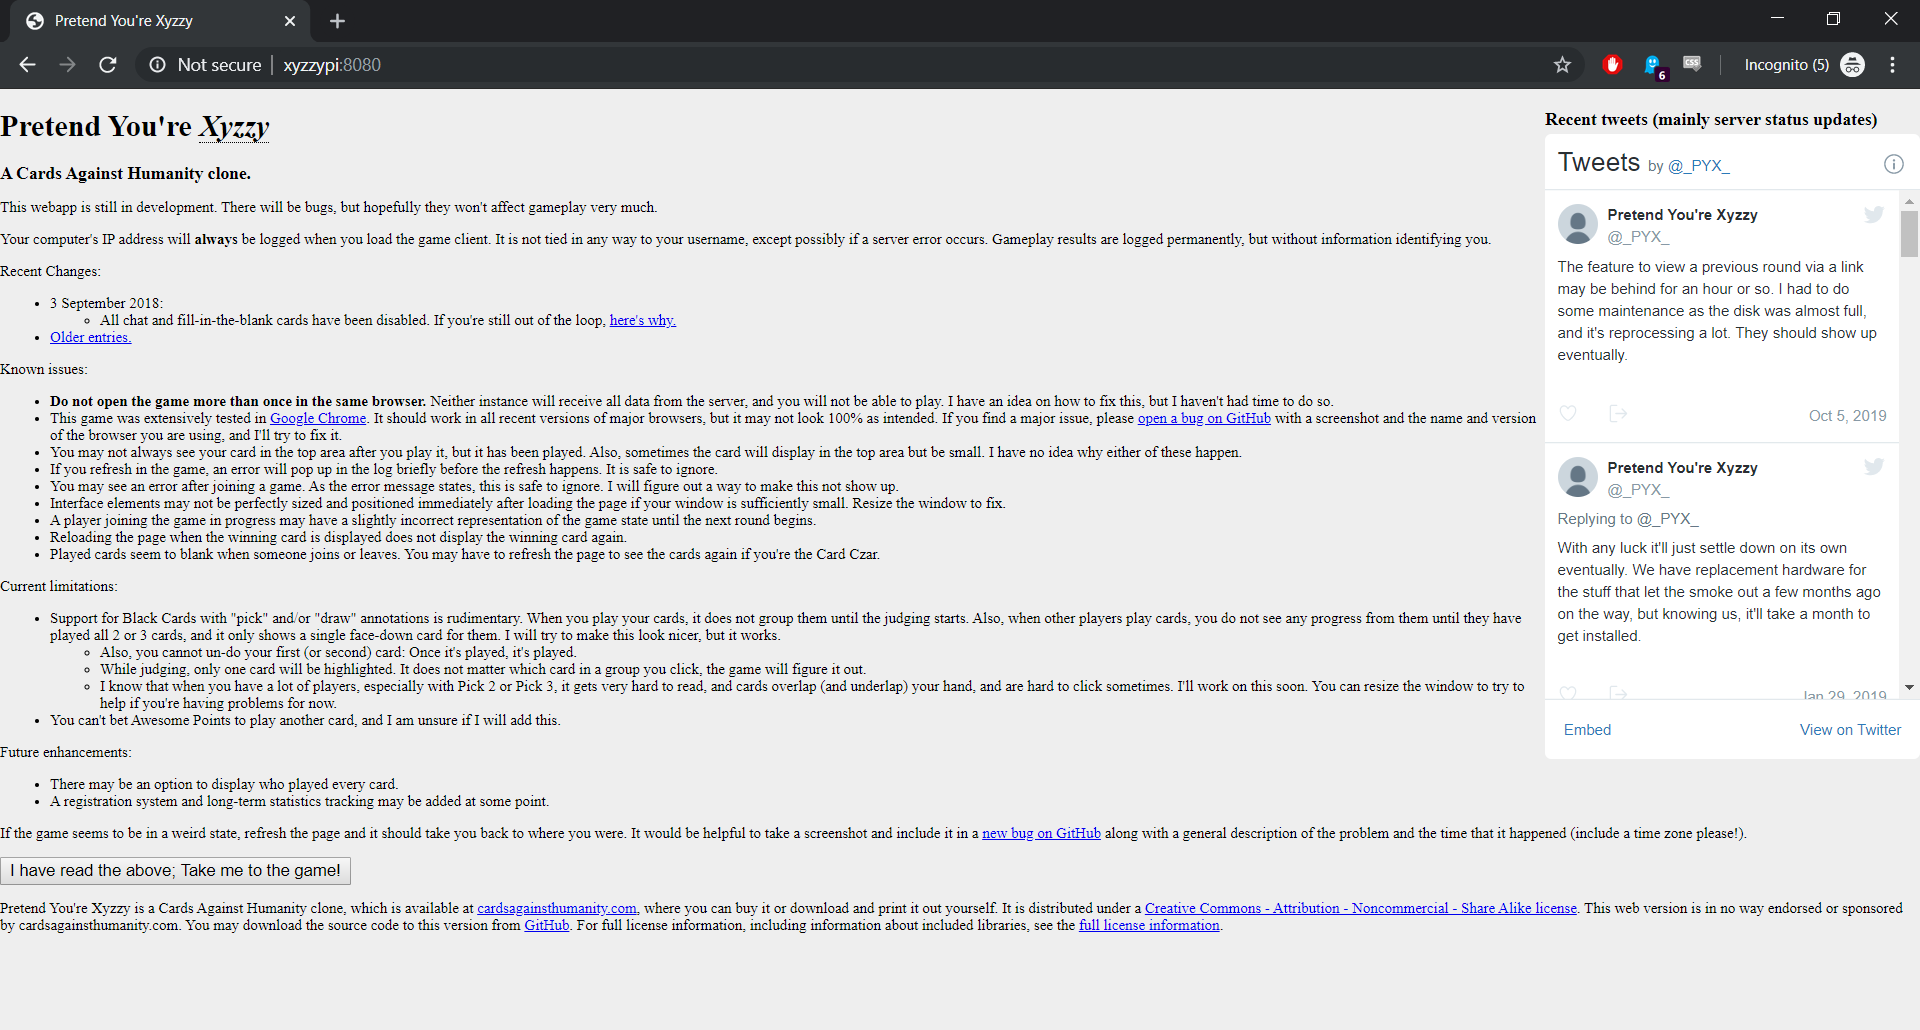Viewport: 1920px width, 1030px height.
Task: Click the 'Future enhancements:' label
Action: click(66, 752)
